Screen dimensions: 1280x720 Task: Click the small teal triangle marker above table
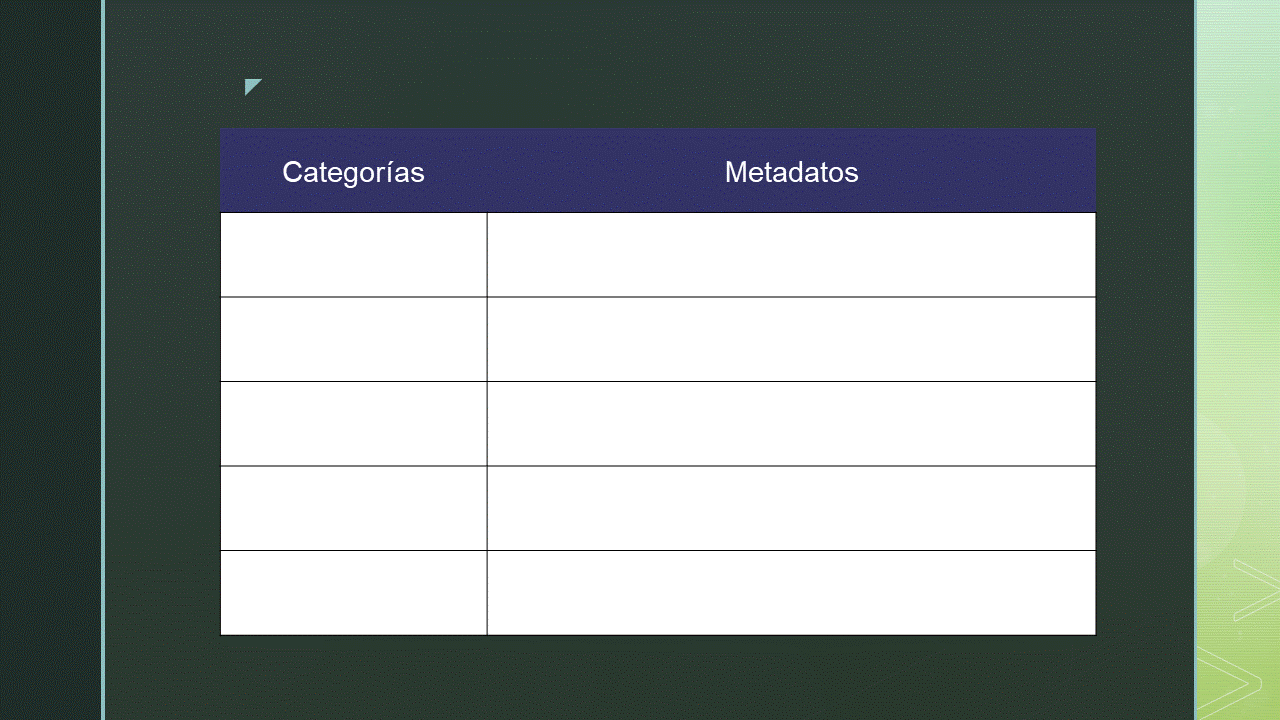click(251, 85)
